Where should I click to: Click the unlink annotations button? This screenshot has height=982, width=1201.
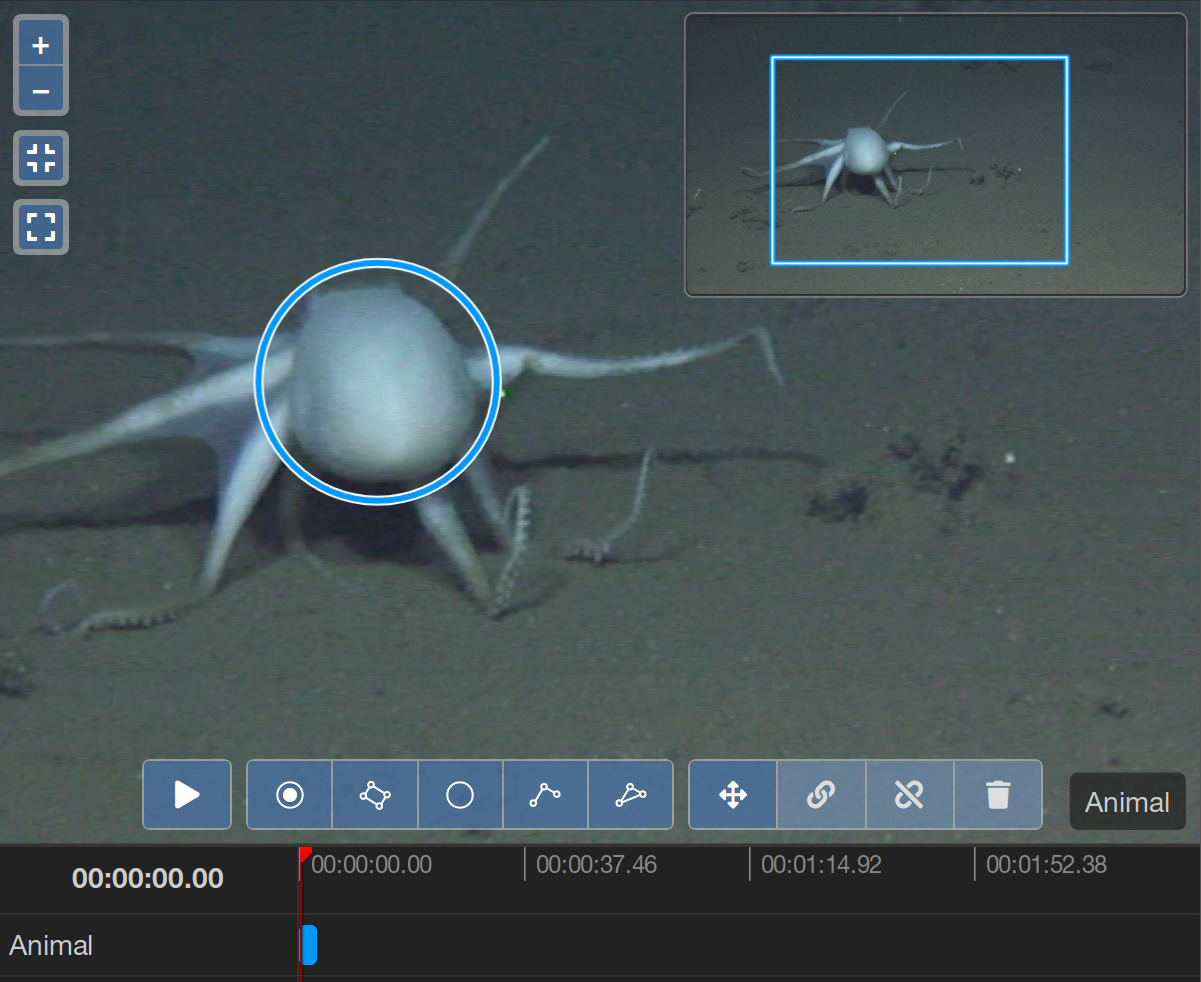pos(909,795)
